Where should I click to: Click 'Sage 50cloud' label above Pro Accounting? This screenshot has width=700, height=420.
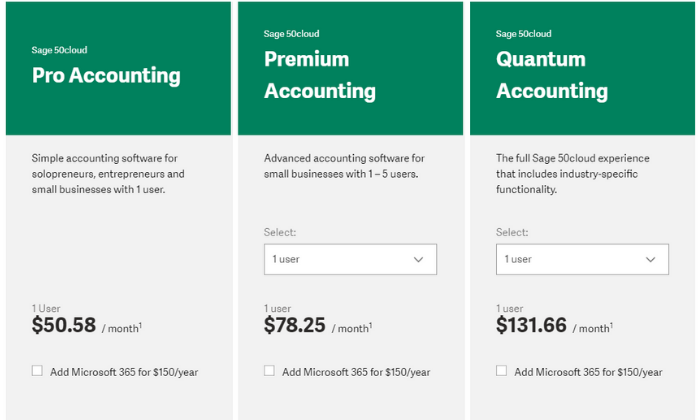59,50
